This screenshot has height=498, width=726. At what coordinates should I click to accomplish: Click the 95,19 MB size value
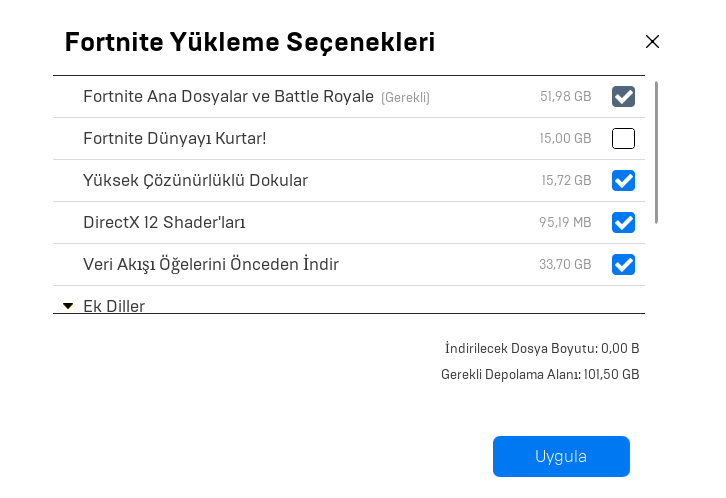point(565,222)
